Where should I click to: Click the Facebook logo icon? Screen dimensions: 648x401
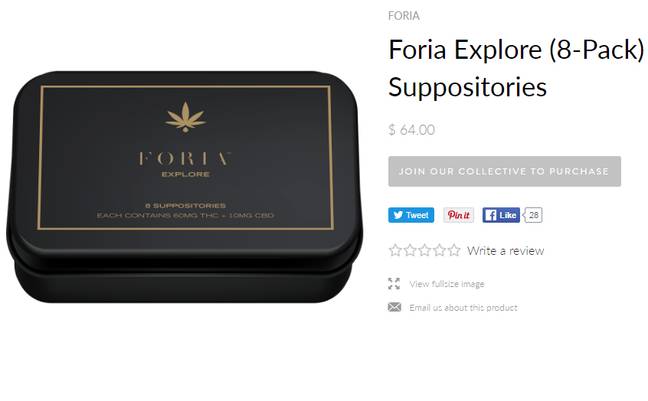click(491, 215)
